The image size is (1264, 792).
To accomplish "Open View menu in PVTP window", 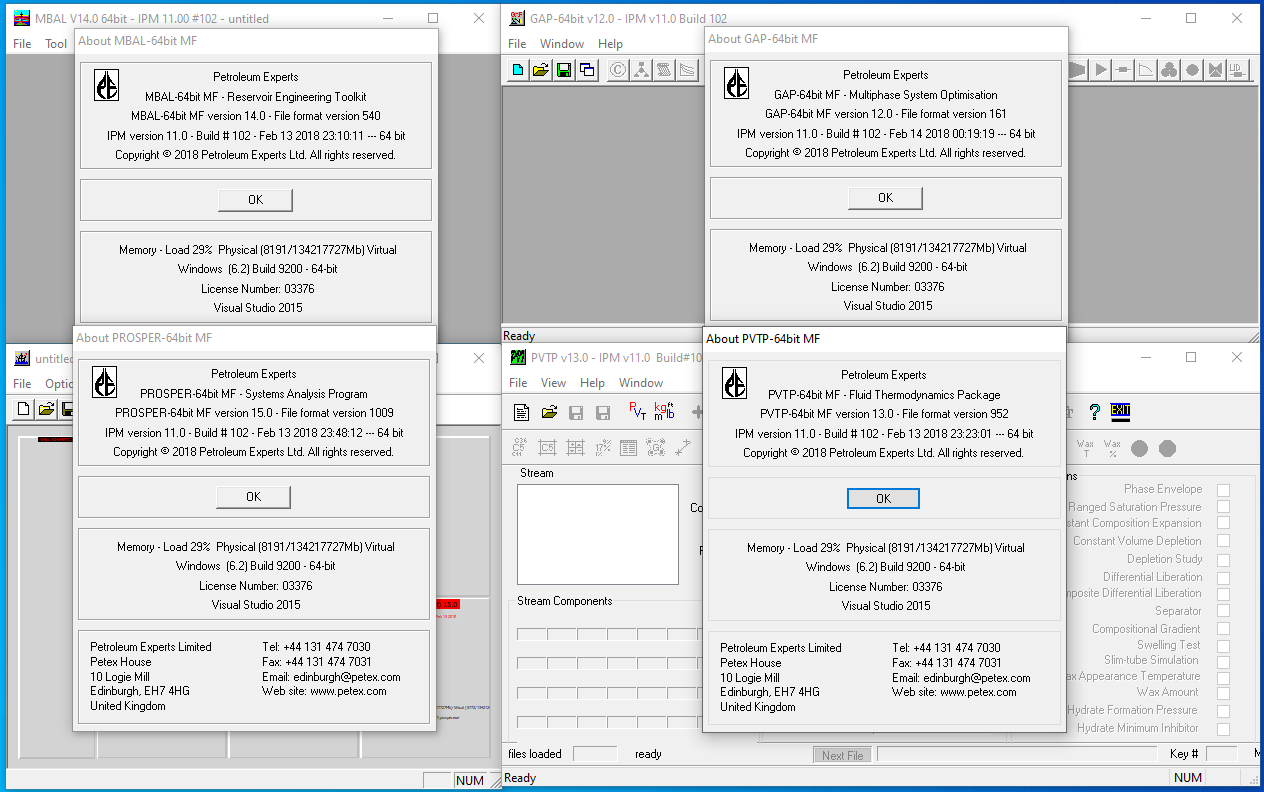I will tap(553, 383).
